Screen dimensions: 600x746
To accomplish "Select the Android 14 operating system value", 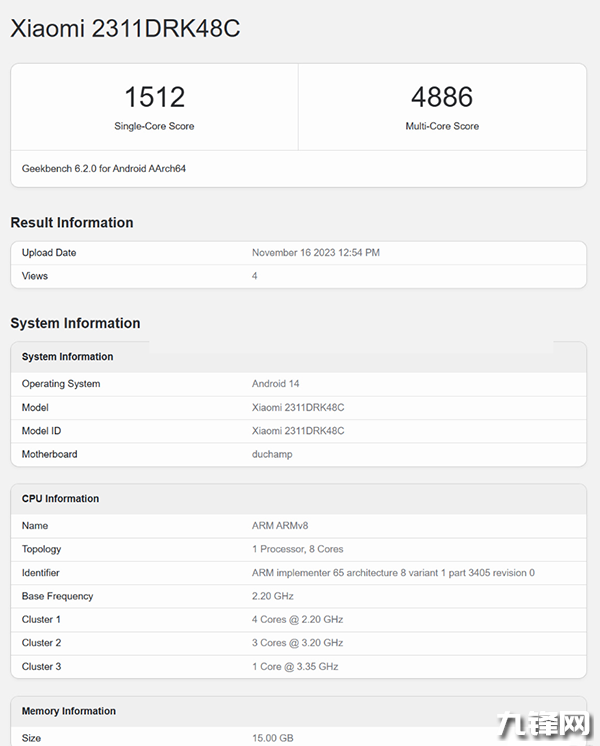I will (x=275, y=384).
